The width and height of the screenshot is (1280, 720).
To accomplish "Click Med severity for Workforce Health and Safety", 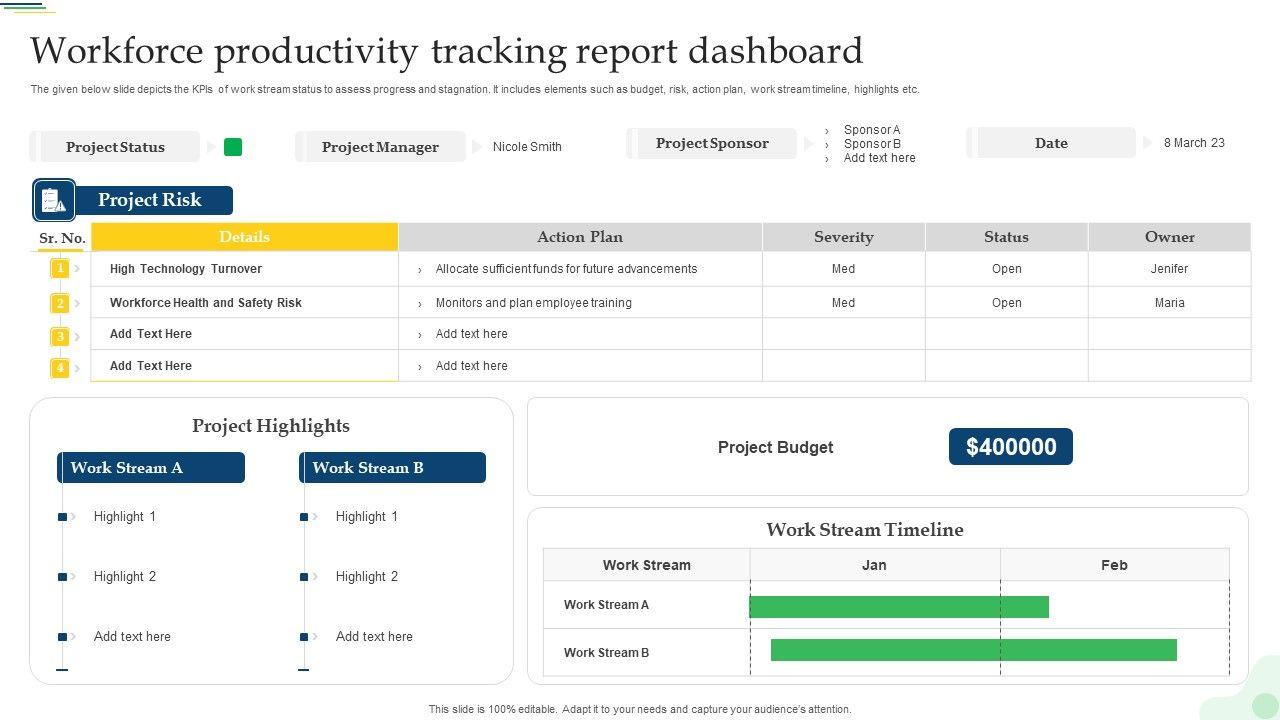I will point(844,303).
